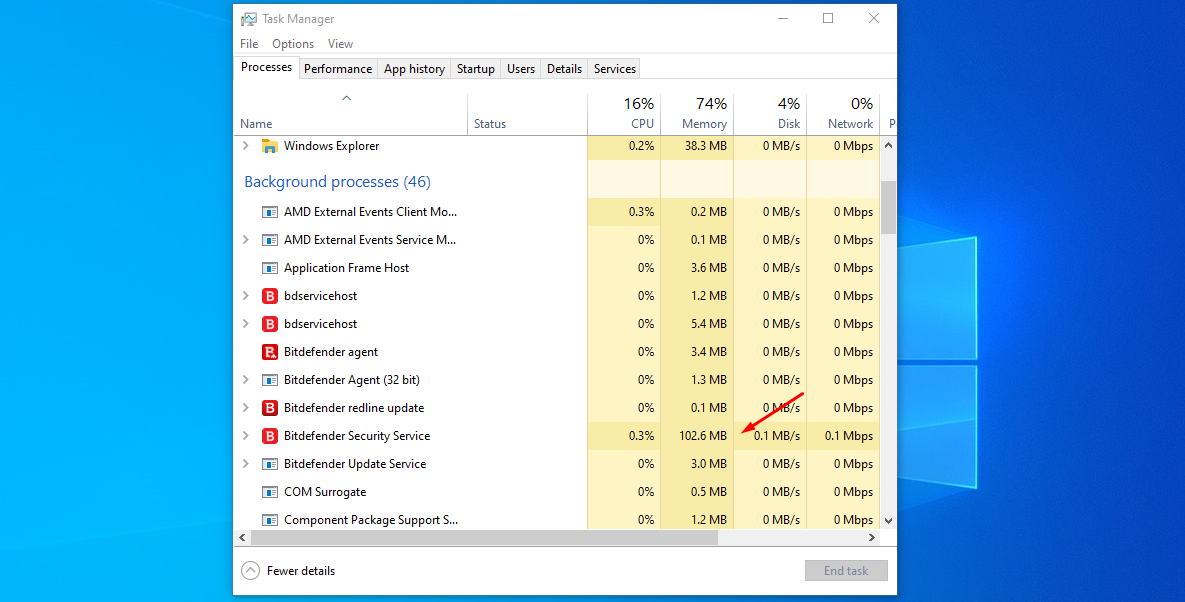The width and height of the screenshot is (1185, 602).
Task: Open the View menu
Action: [x=340, y=44]
